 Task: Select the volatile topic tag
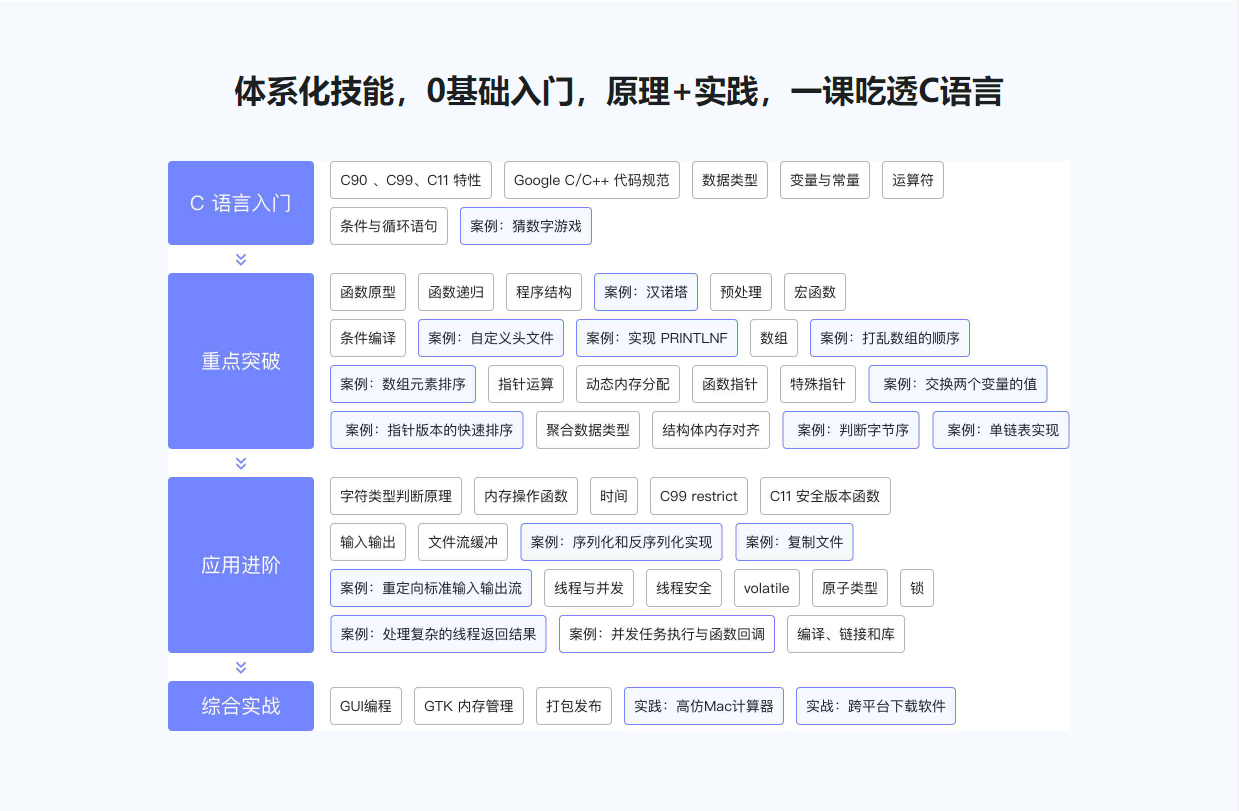(766, 588)
